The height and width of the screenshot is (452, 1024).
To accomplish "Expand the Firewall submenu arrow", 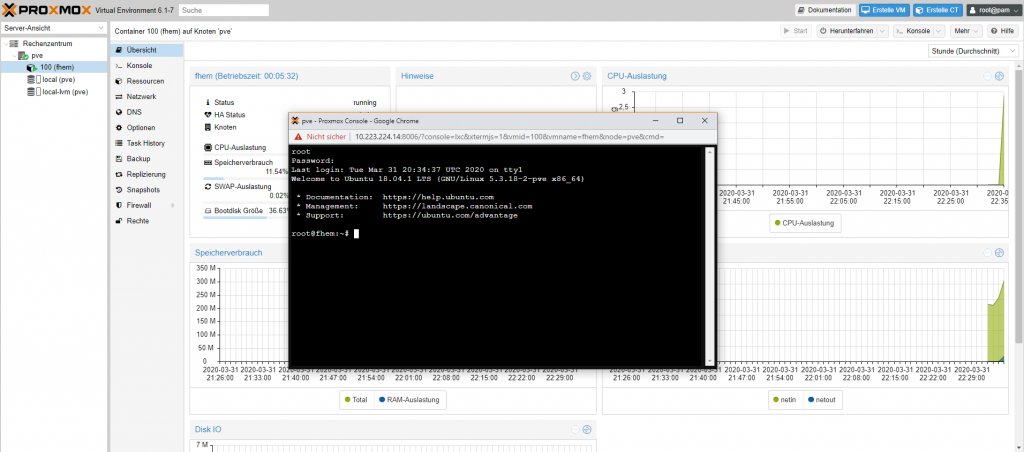I will pos(173,205).
